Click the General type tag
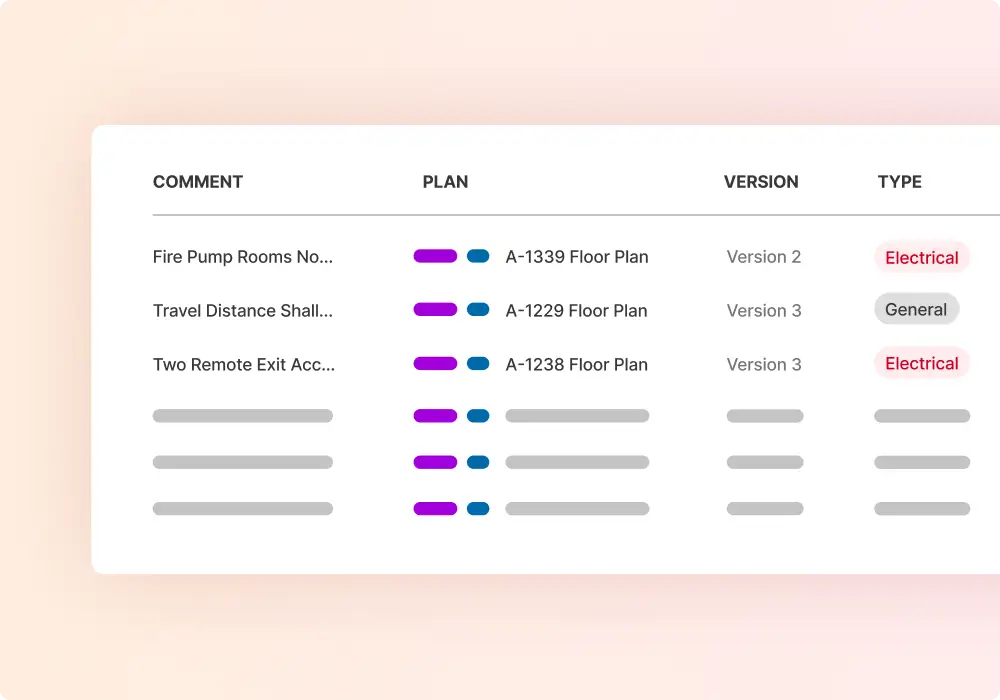 [916, 310]
